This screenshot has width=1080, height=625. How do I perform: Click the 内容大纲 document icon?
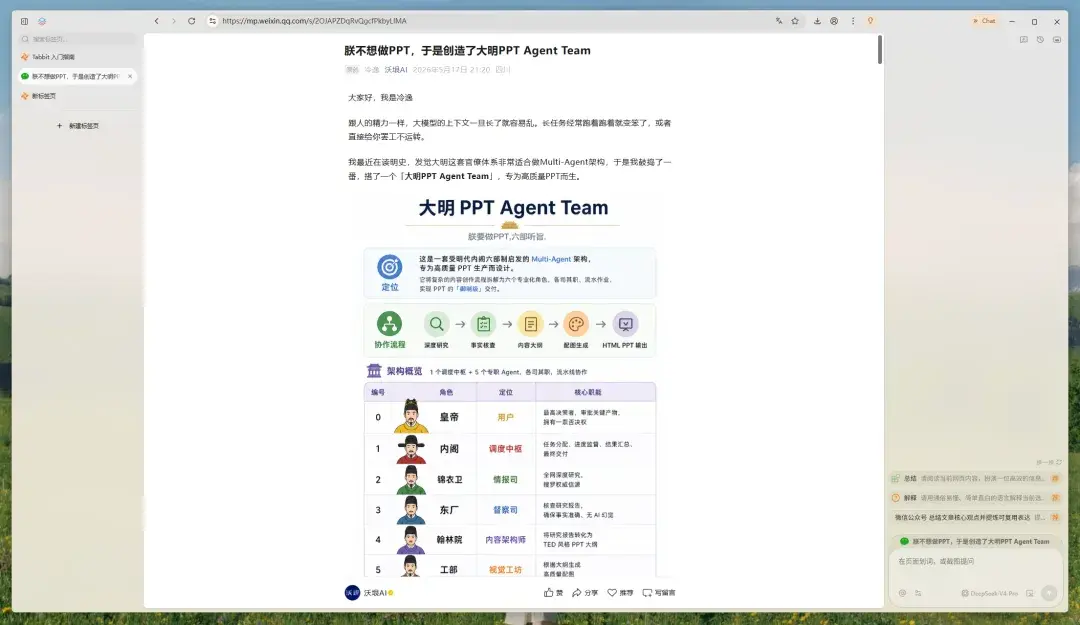click(x=530, y=324)
